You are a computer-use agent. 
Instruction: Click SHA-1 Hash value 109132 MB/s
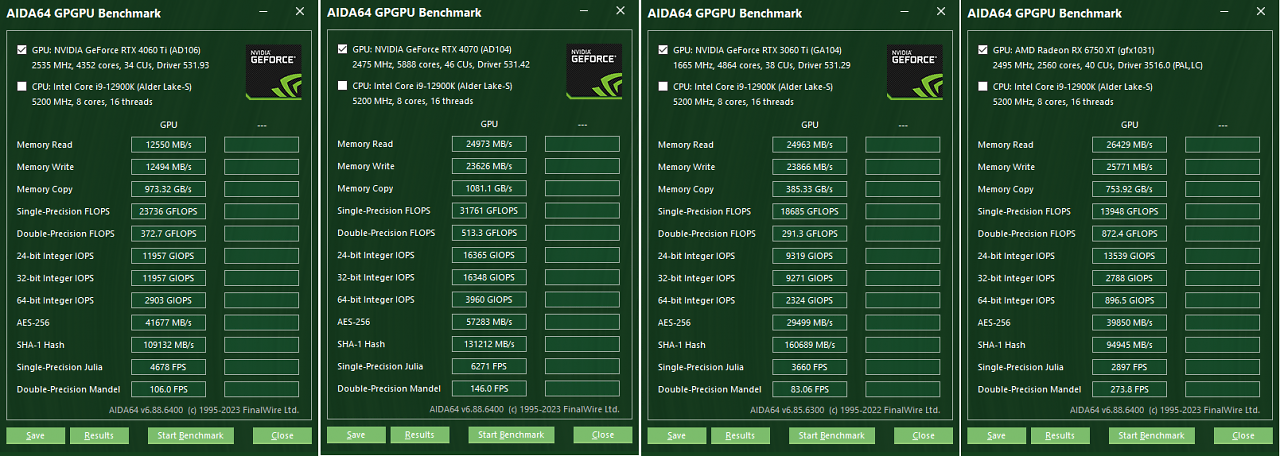[x=168, y=344]
